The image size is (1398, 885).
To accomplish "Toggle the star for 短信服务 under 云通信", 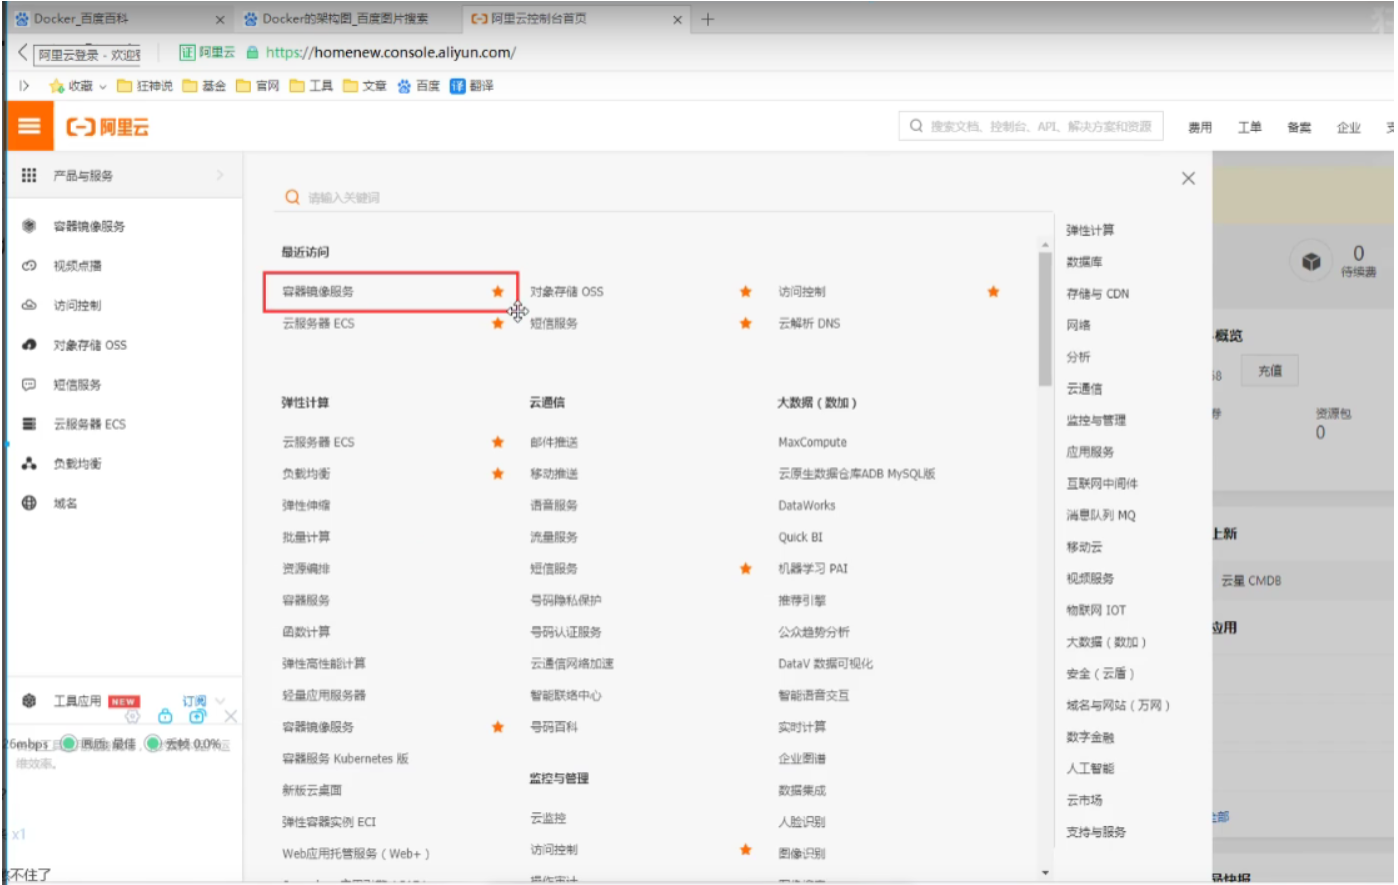I will point(745,568).
